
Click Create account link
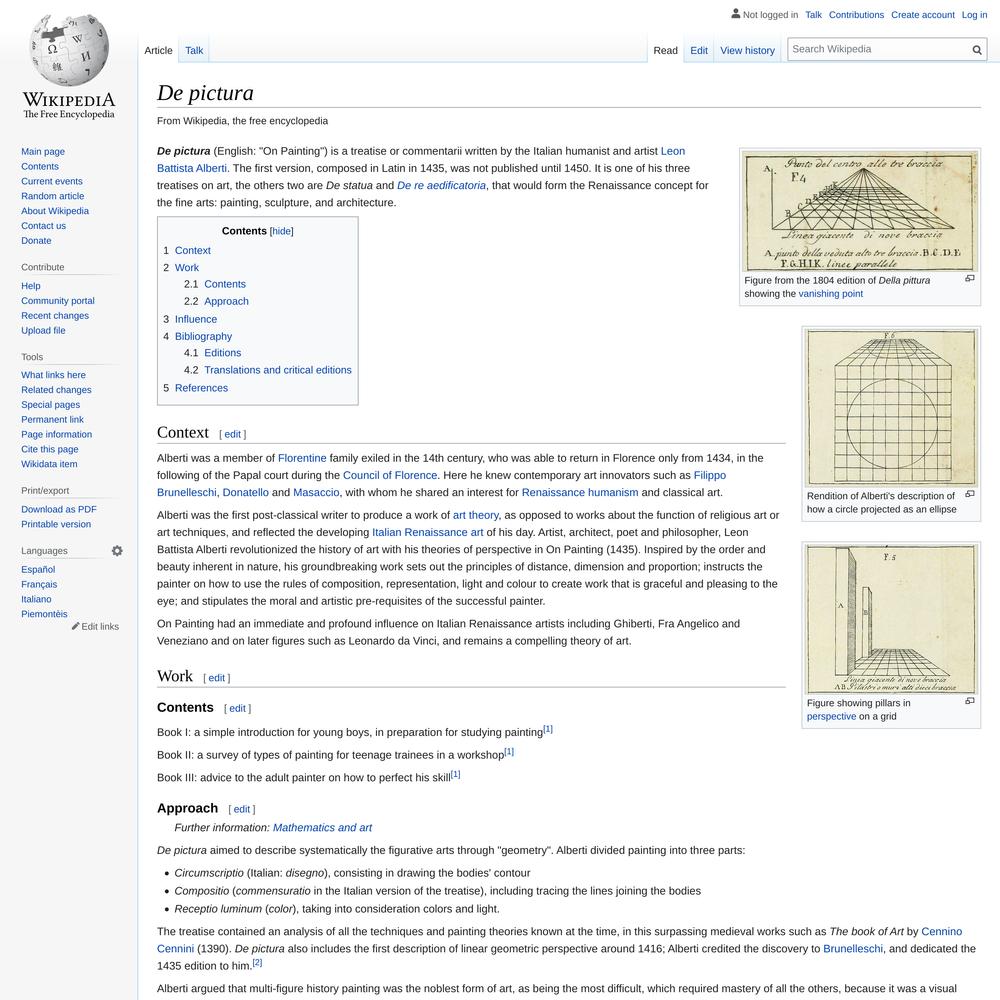(x=923, y=15)
